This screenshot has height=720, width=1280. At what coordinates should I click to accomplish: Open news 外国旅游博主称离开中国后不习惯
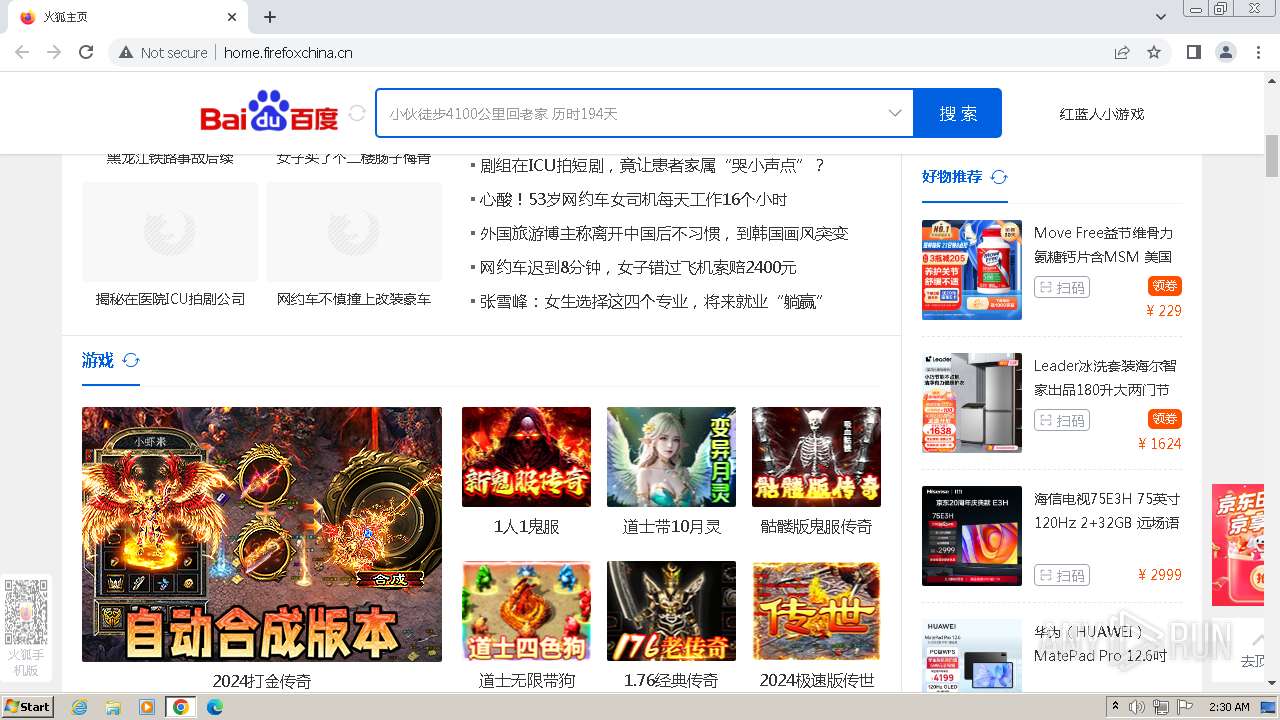pyautogui.click(x=664, y=233)
